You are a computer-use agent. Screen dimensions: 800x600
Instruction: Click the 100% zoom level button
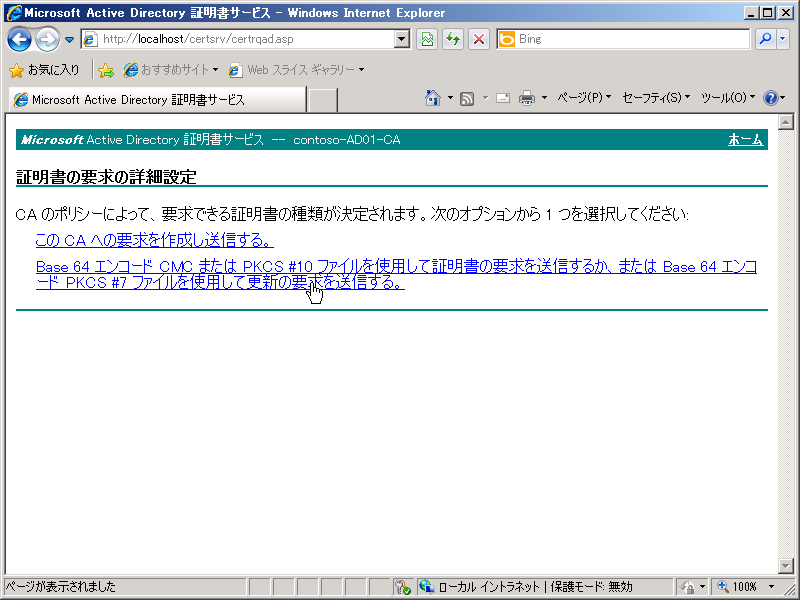point(738,587)
